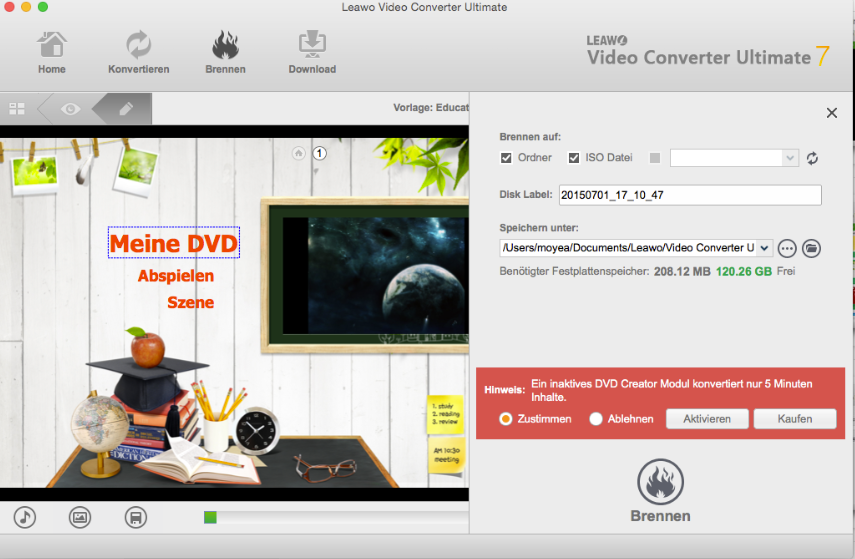855x559 pixels.
Task: Click the video preview thumbnail on chalkboard
Action: pyautogui.click(x=375, y=276)
